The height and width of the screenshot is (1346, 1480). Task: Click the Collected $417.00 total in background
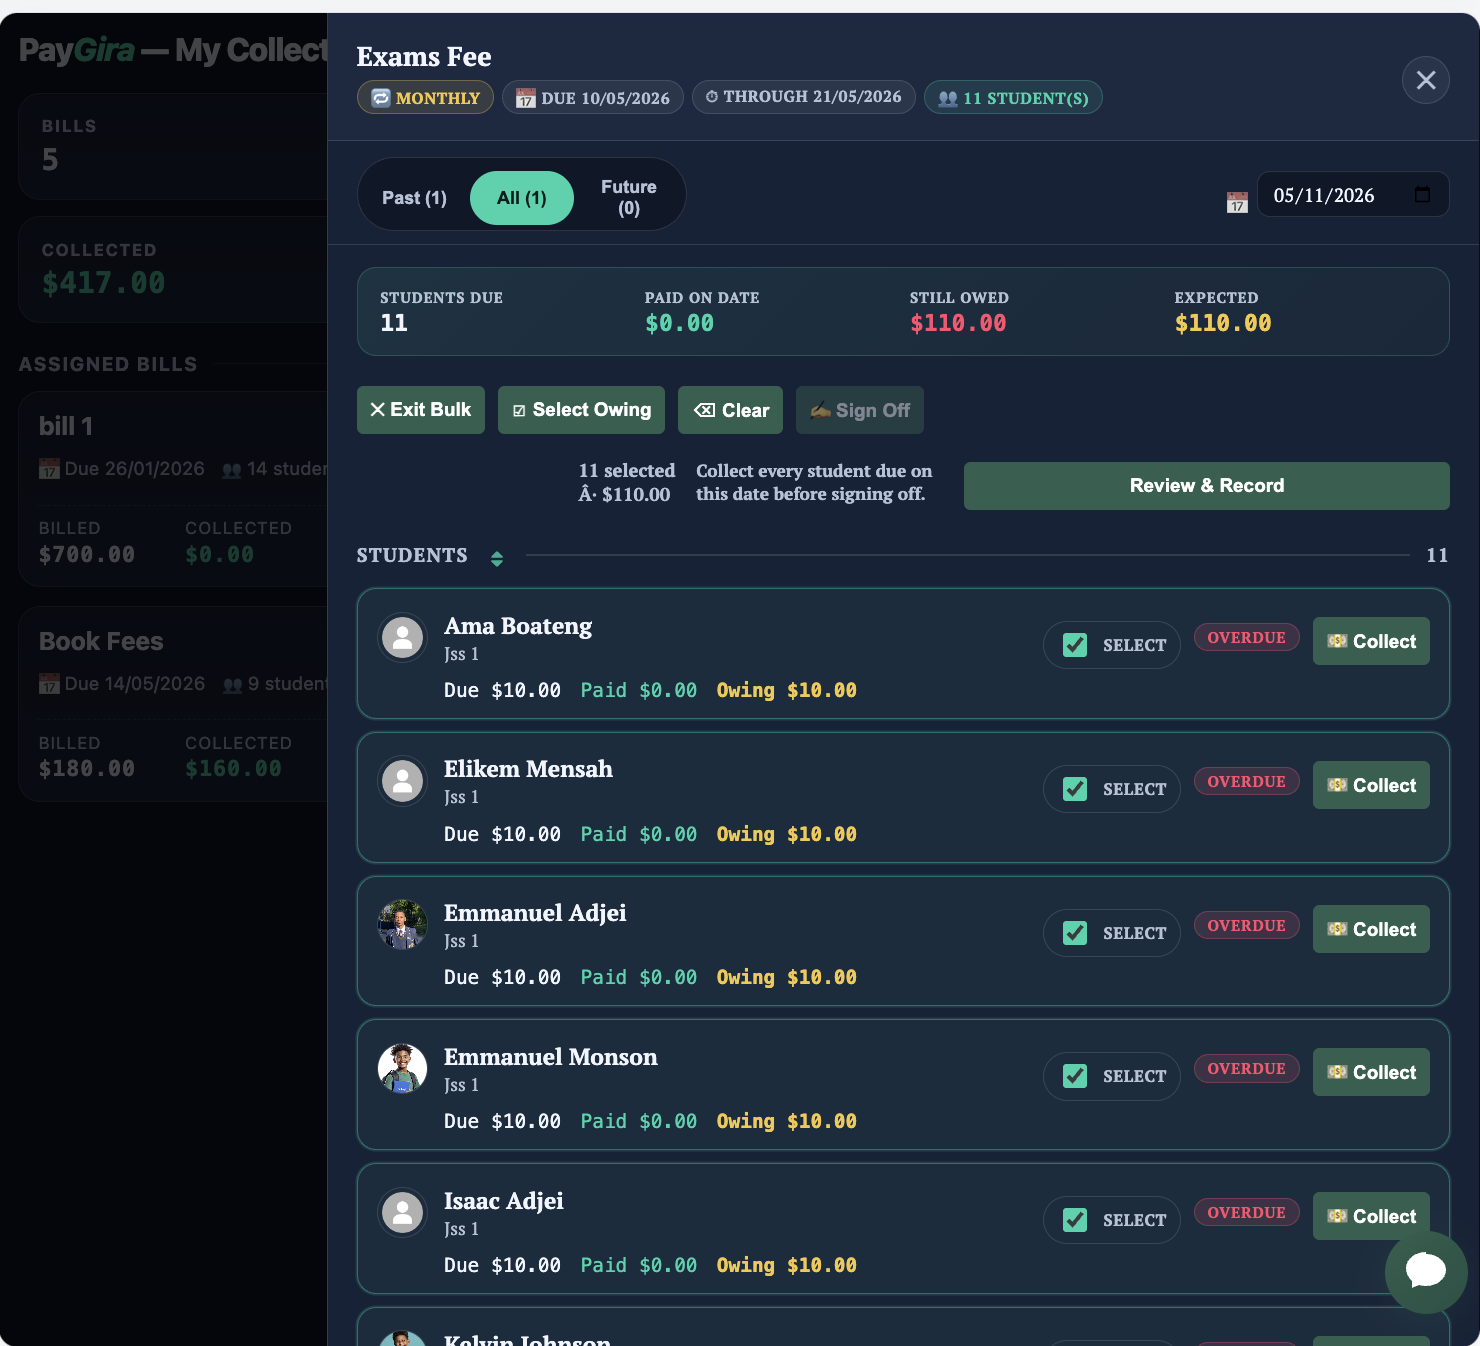103,283
